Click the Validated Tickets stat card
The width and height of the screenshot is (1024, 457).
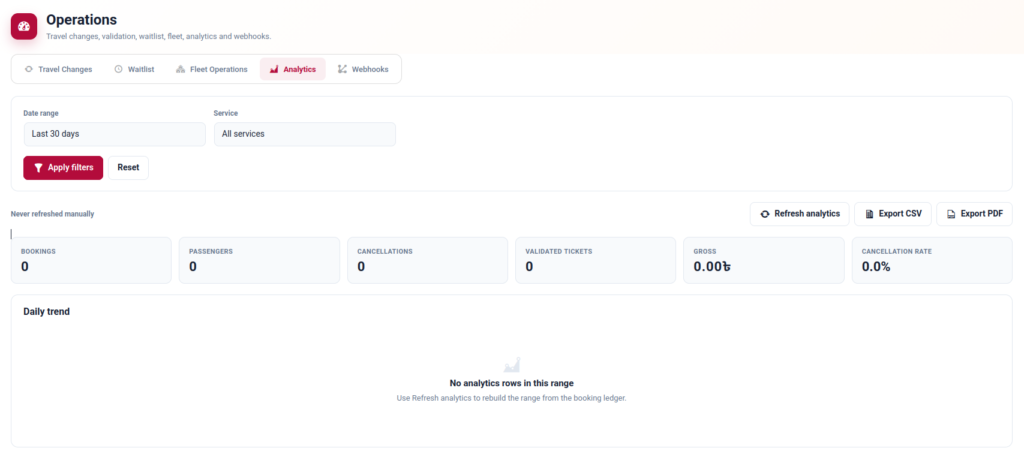[596, 260]
